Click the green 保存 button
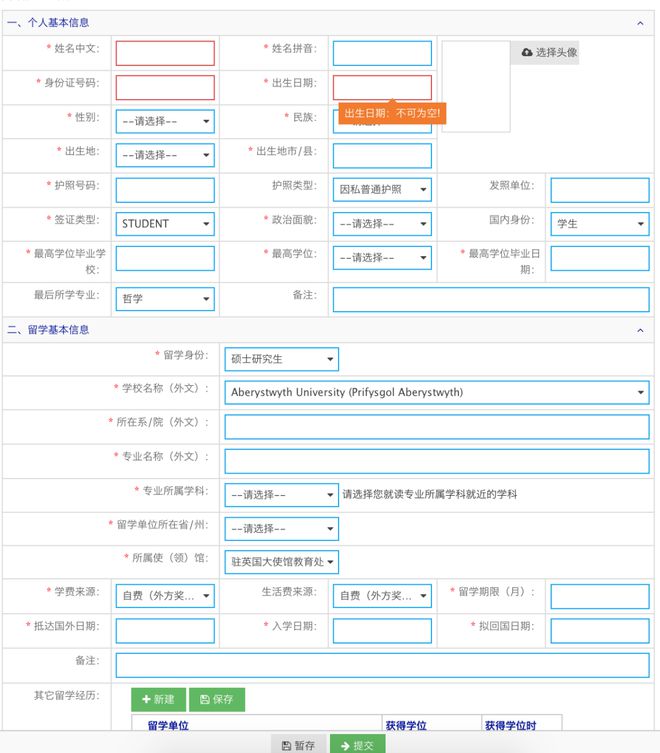Screen dimensions: 660x753 pos(217,699)
